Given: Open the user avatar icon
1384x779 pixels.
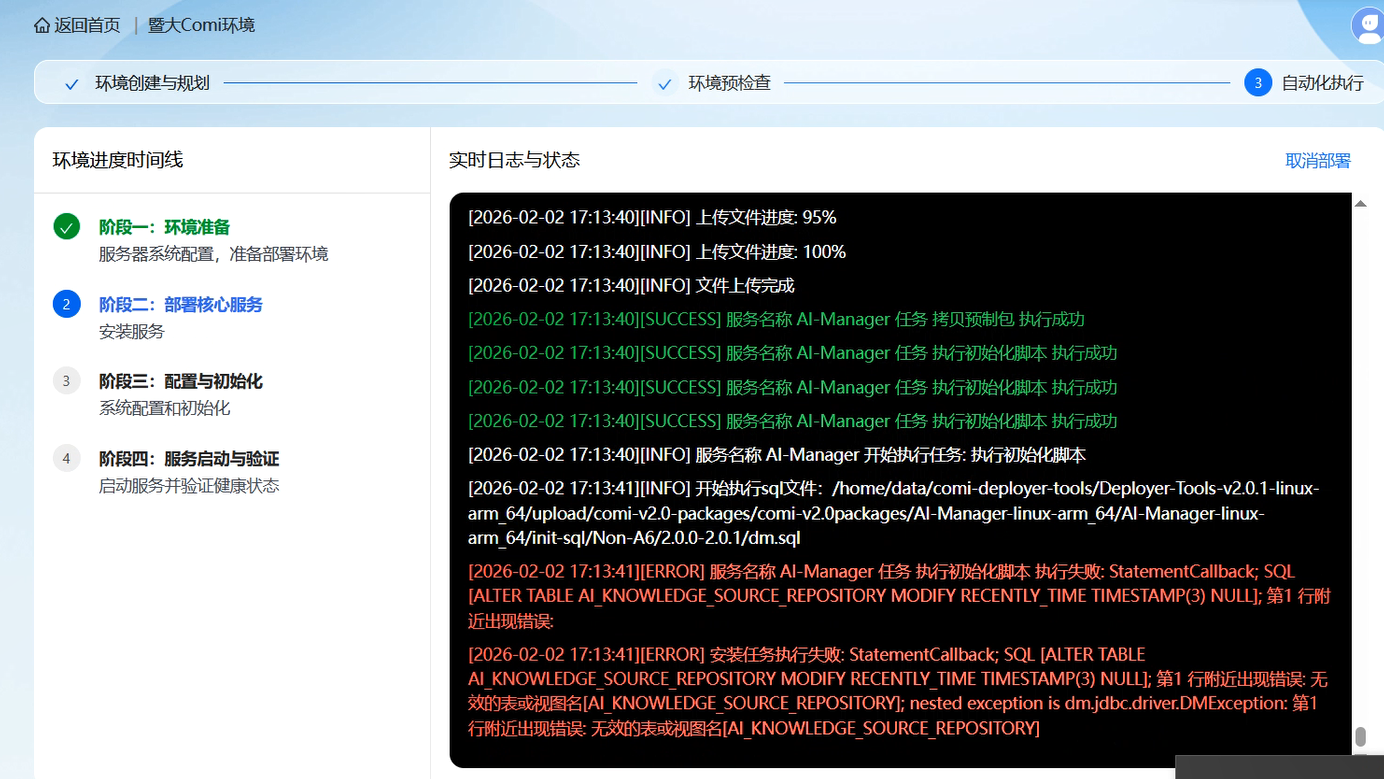Looking at the screenshot, I should 1368,26.
